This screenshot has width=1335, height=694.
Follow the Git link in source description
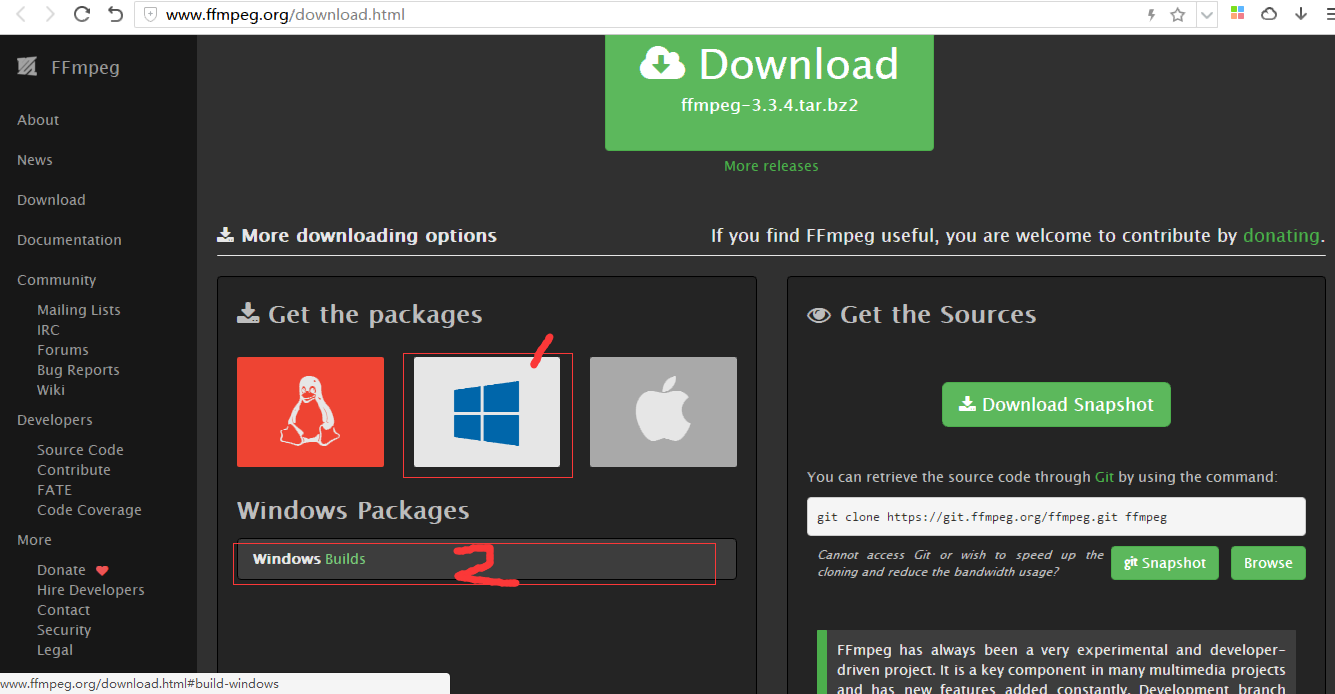(1105, 477)
